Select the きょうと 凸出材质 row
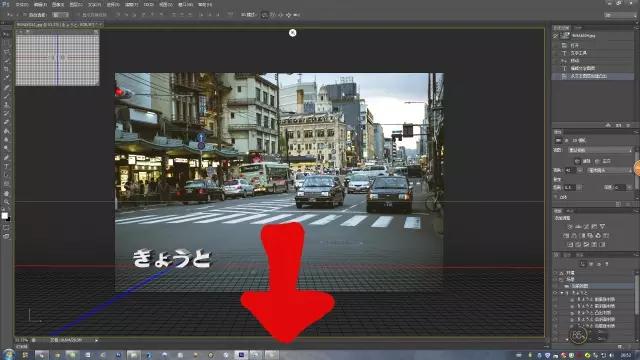This screenshot has width=640, height=360. [x=593, y=312]
